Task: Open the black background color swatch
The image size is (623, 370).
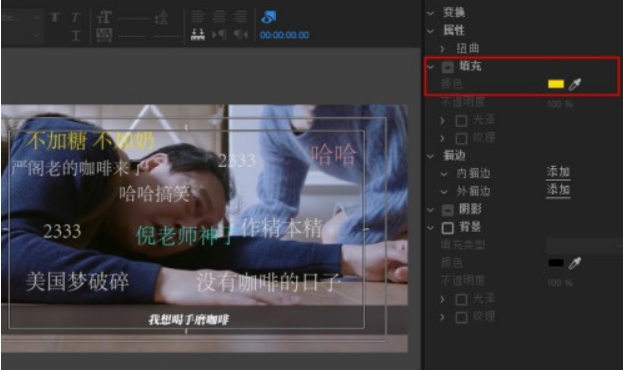Action: (x=555, y=263)
